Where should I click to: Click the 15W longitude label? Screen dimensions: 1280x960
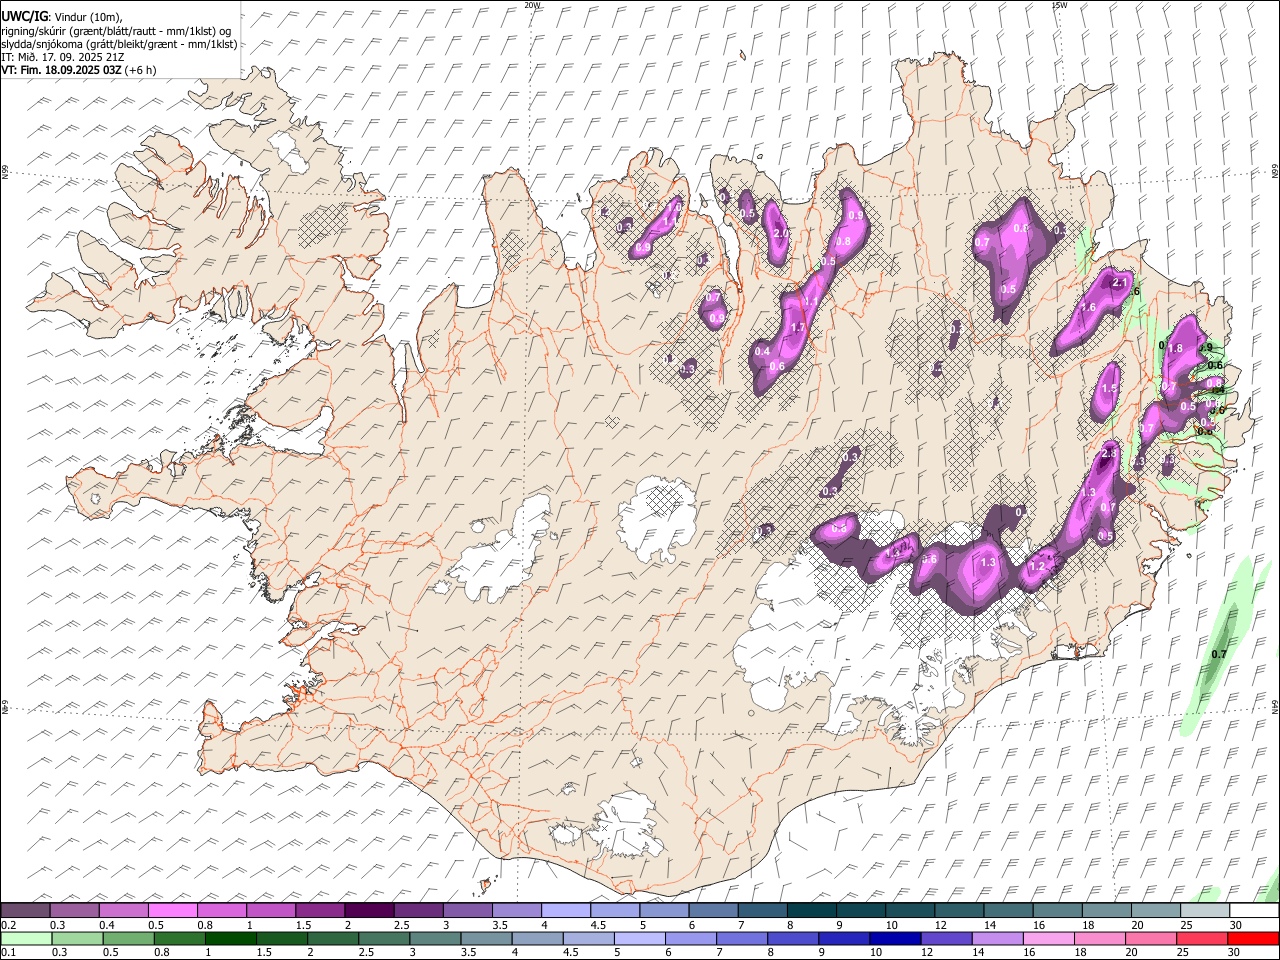click(1059, 4)
